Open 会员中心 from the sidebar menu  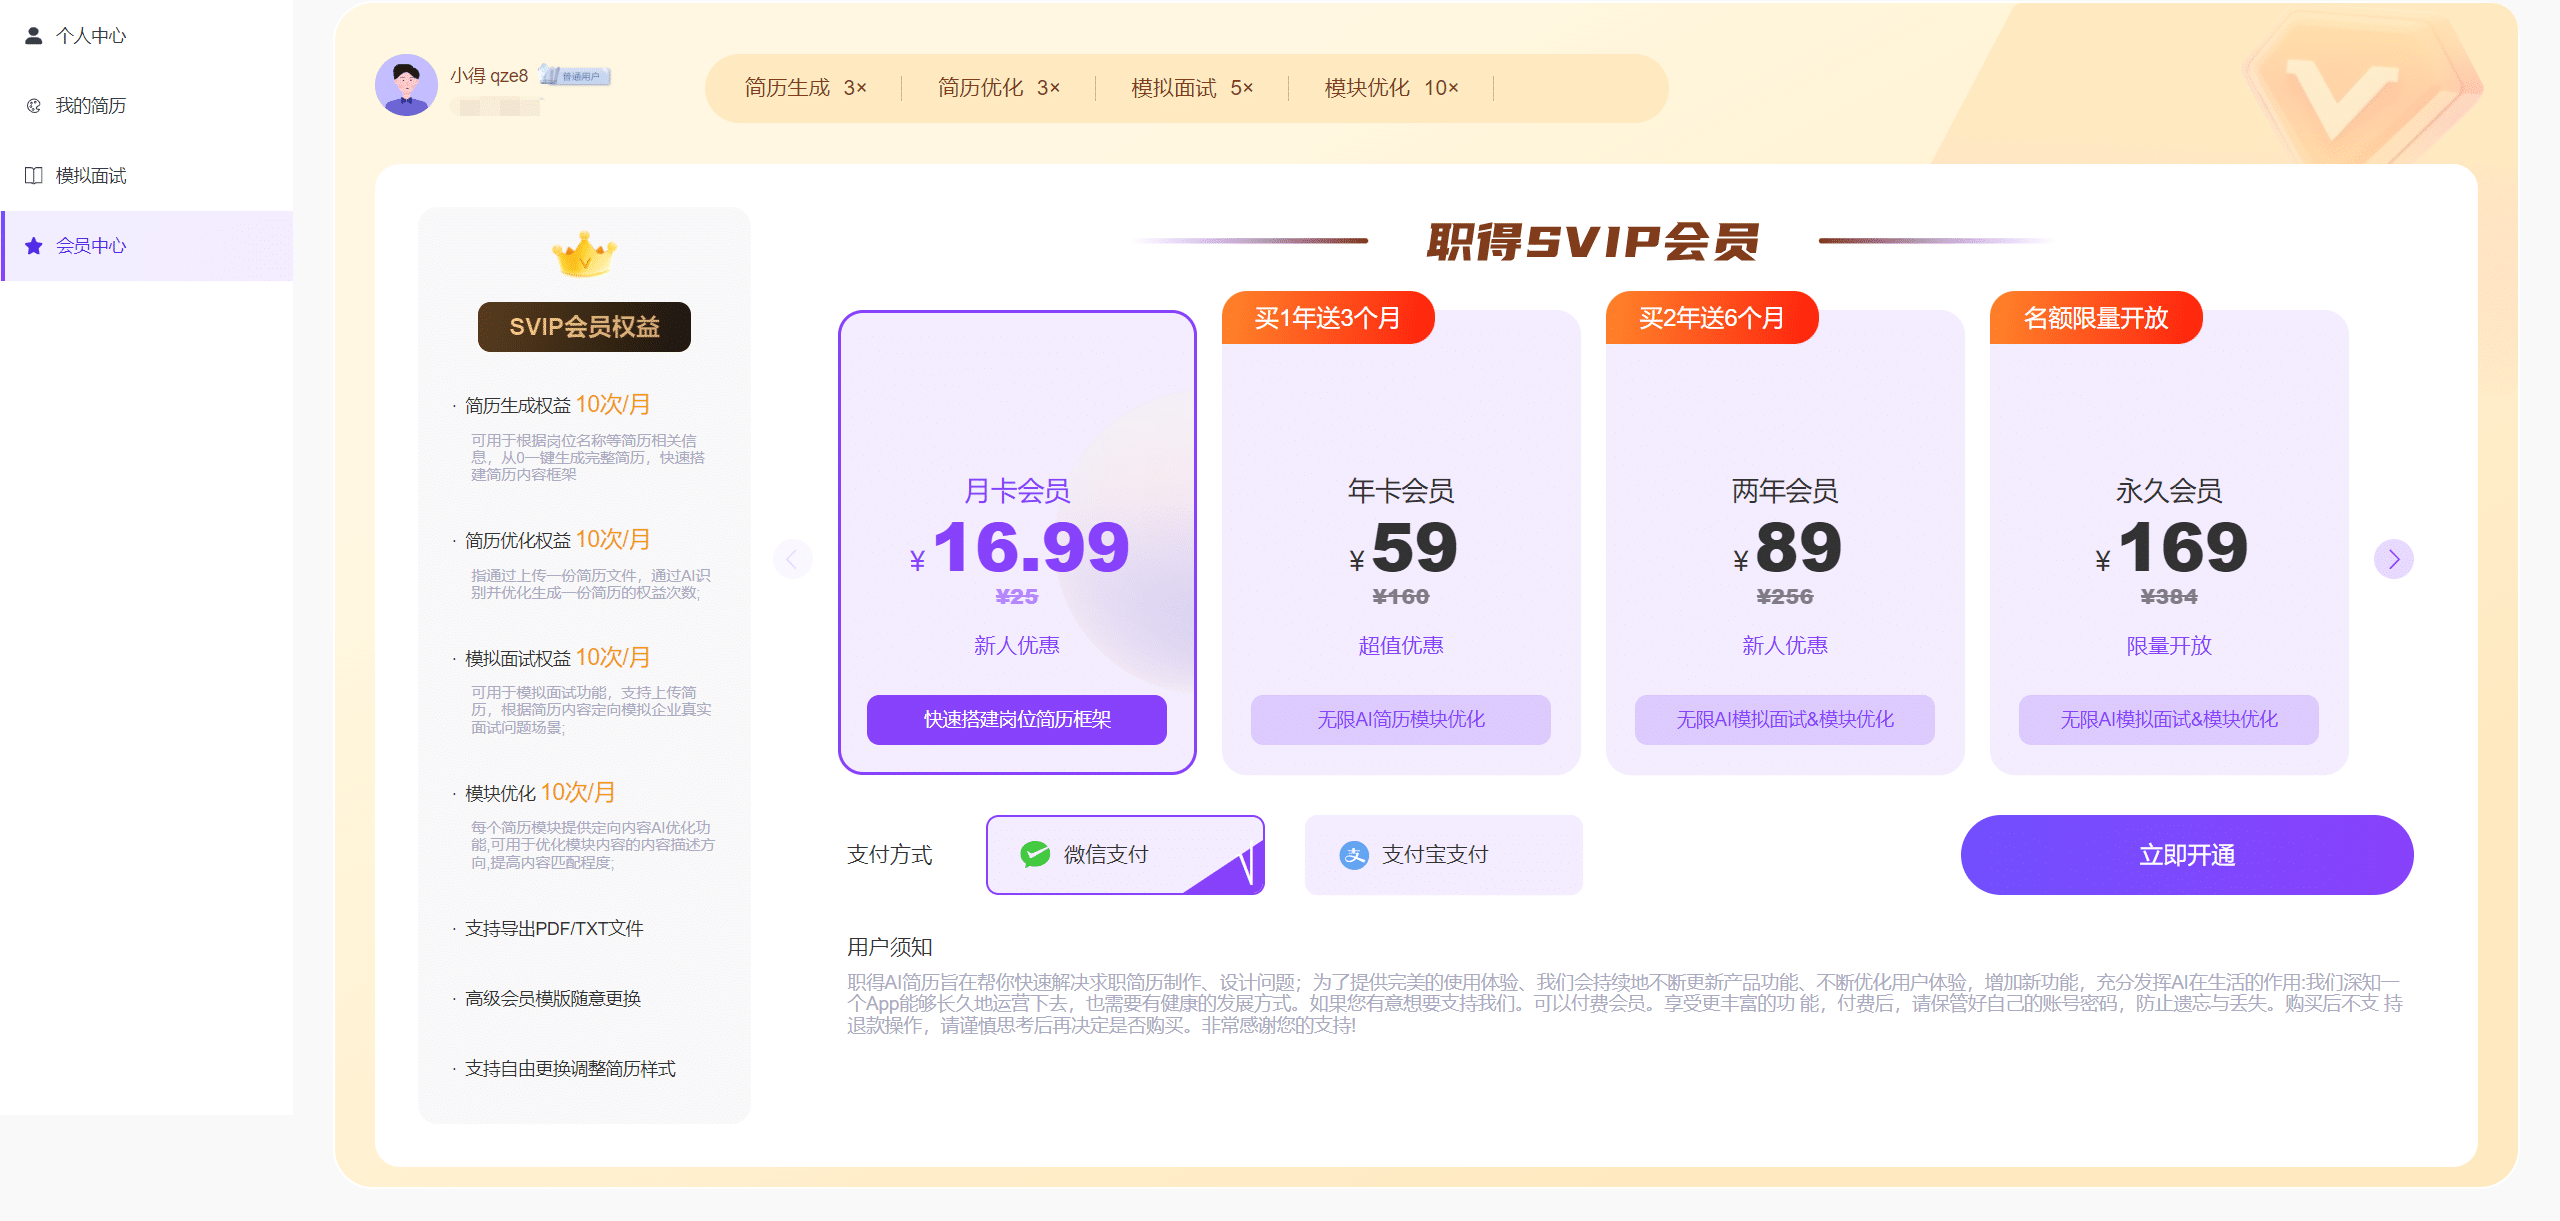pyautogui.click(x=90, y=245)
